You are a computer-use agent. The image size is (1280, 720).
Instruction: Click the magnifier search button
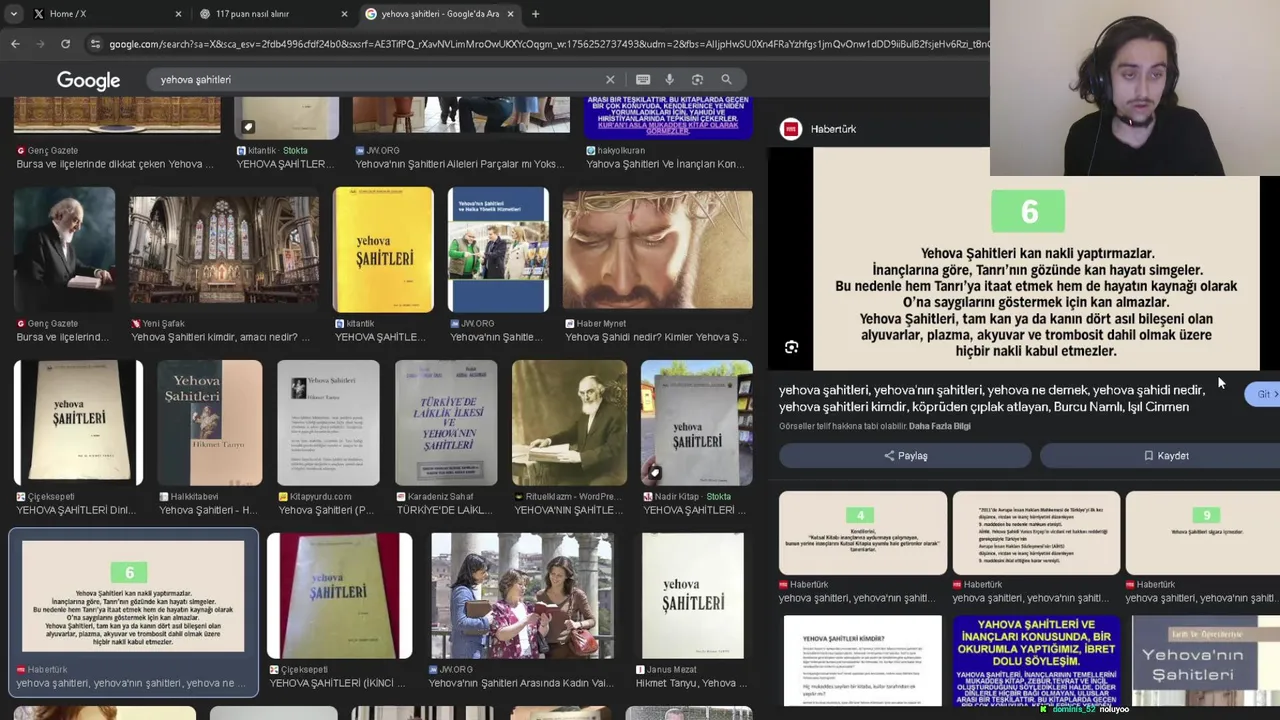point(727,79)
